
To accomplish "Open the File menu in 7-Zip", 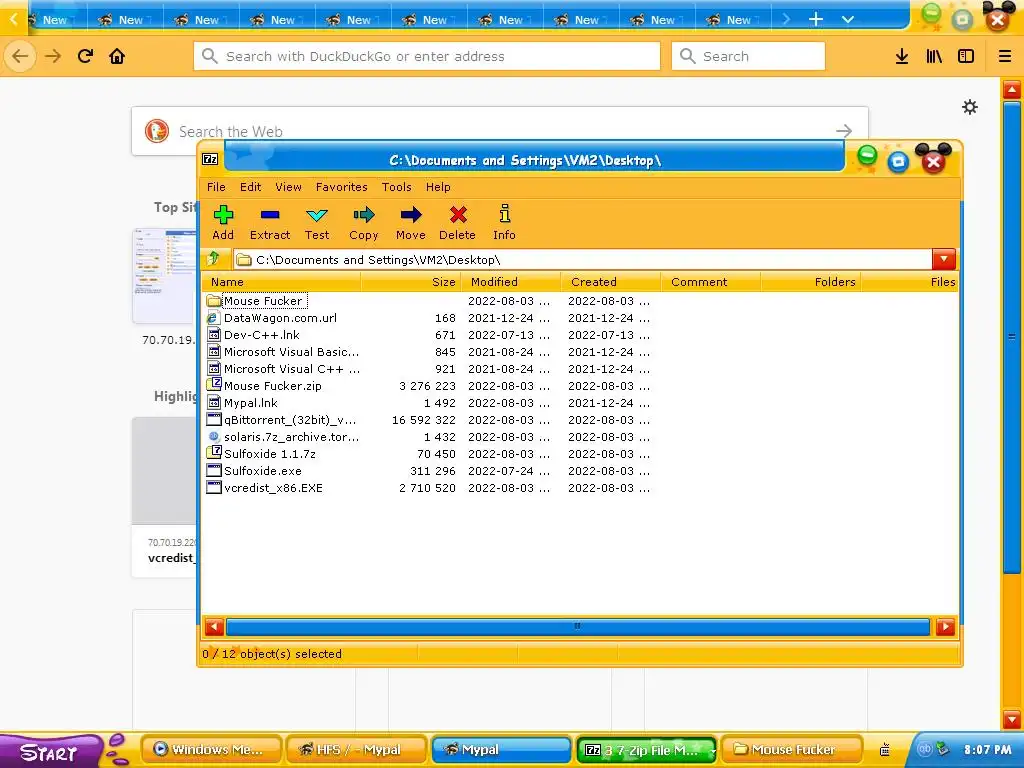I will pos(216,187).
